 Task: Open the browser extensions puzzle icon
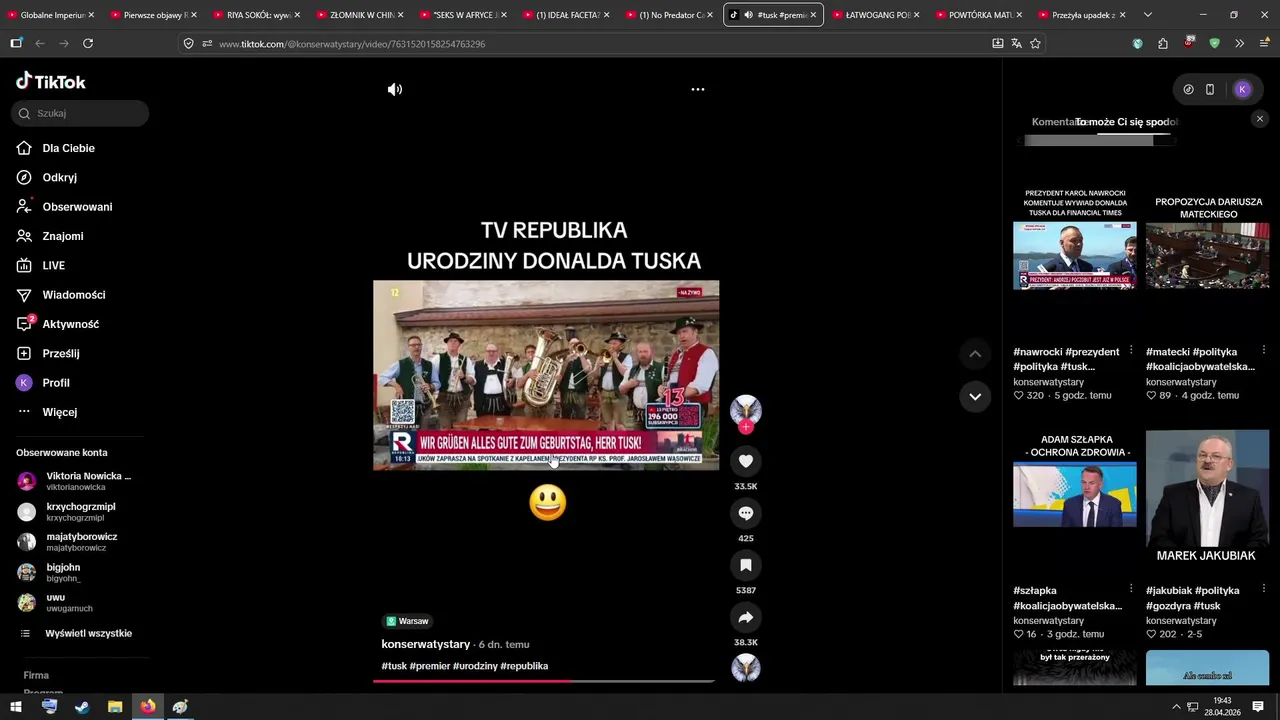[1162, 43]
